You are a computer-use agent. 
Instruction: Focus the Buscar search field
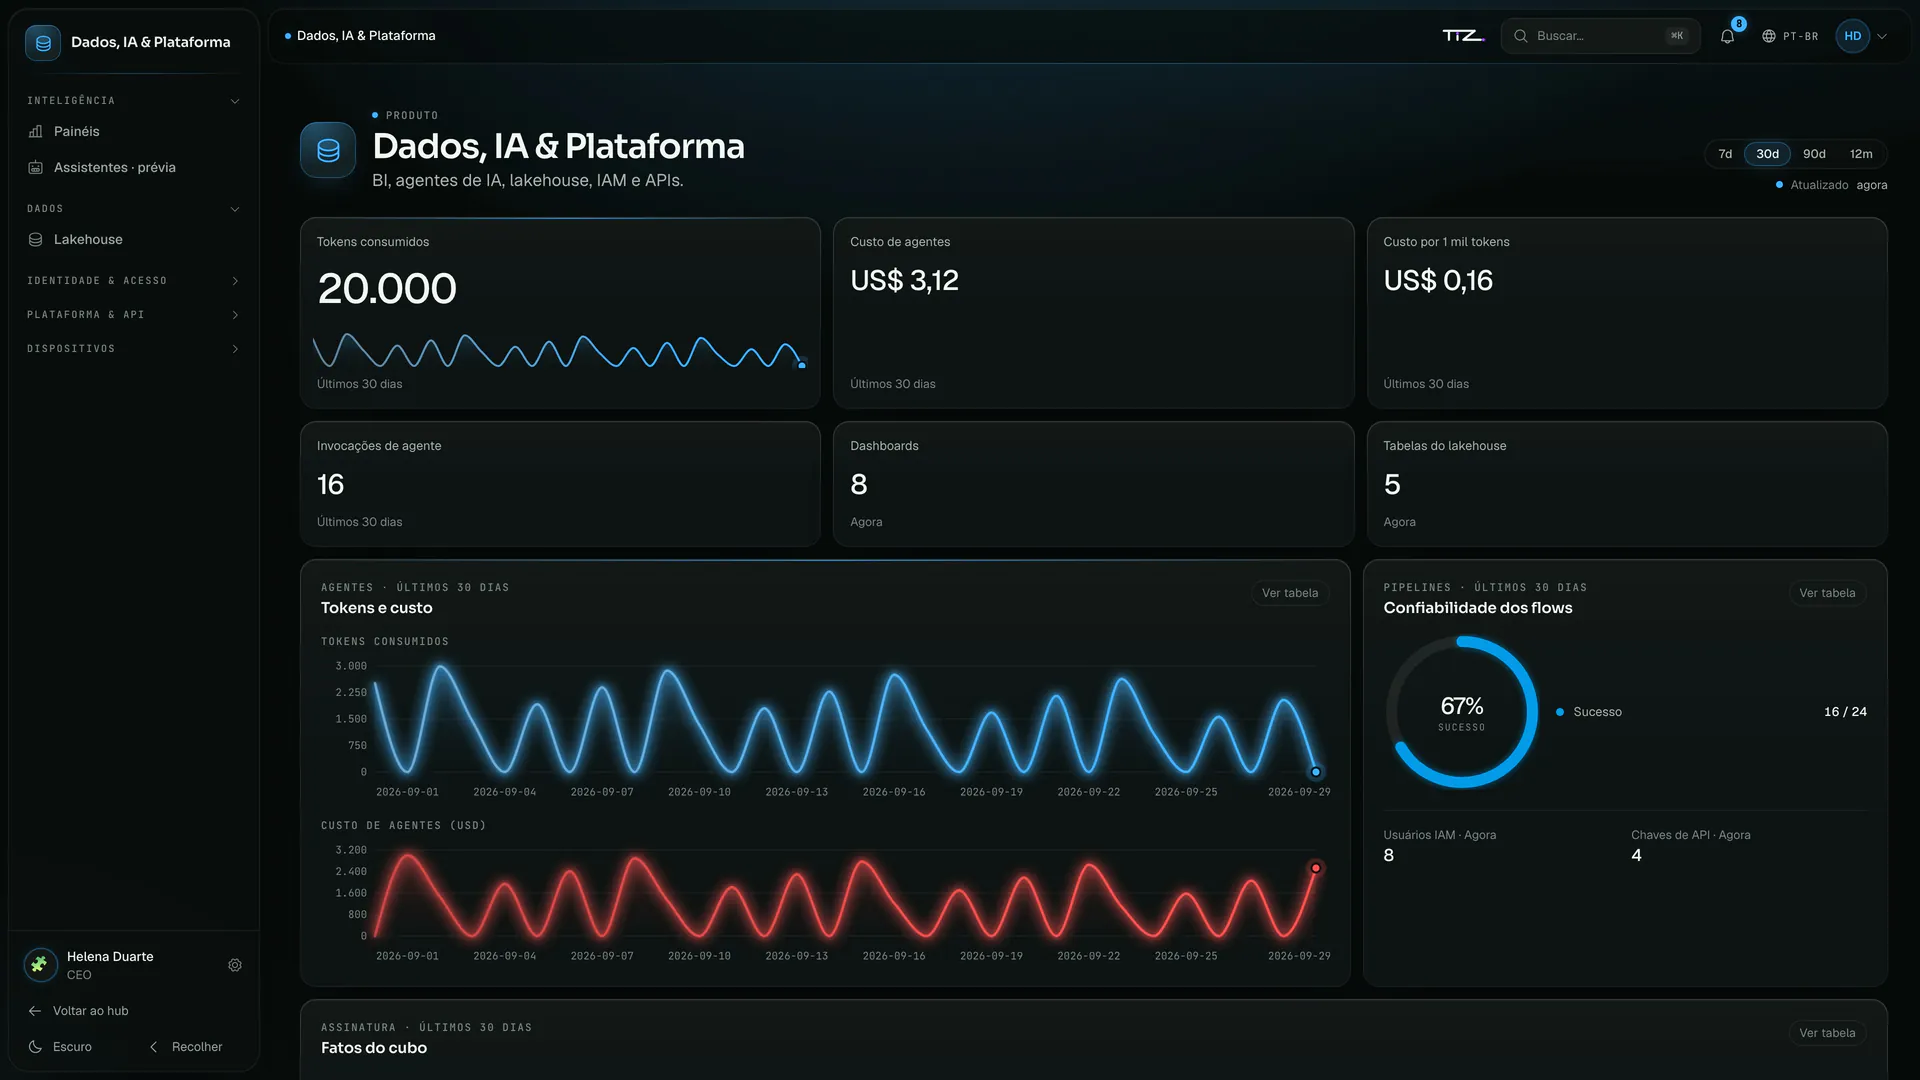pos(1600,36)
